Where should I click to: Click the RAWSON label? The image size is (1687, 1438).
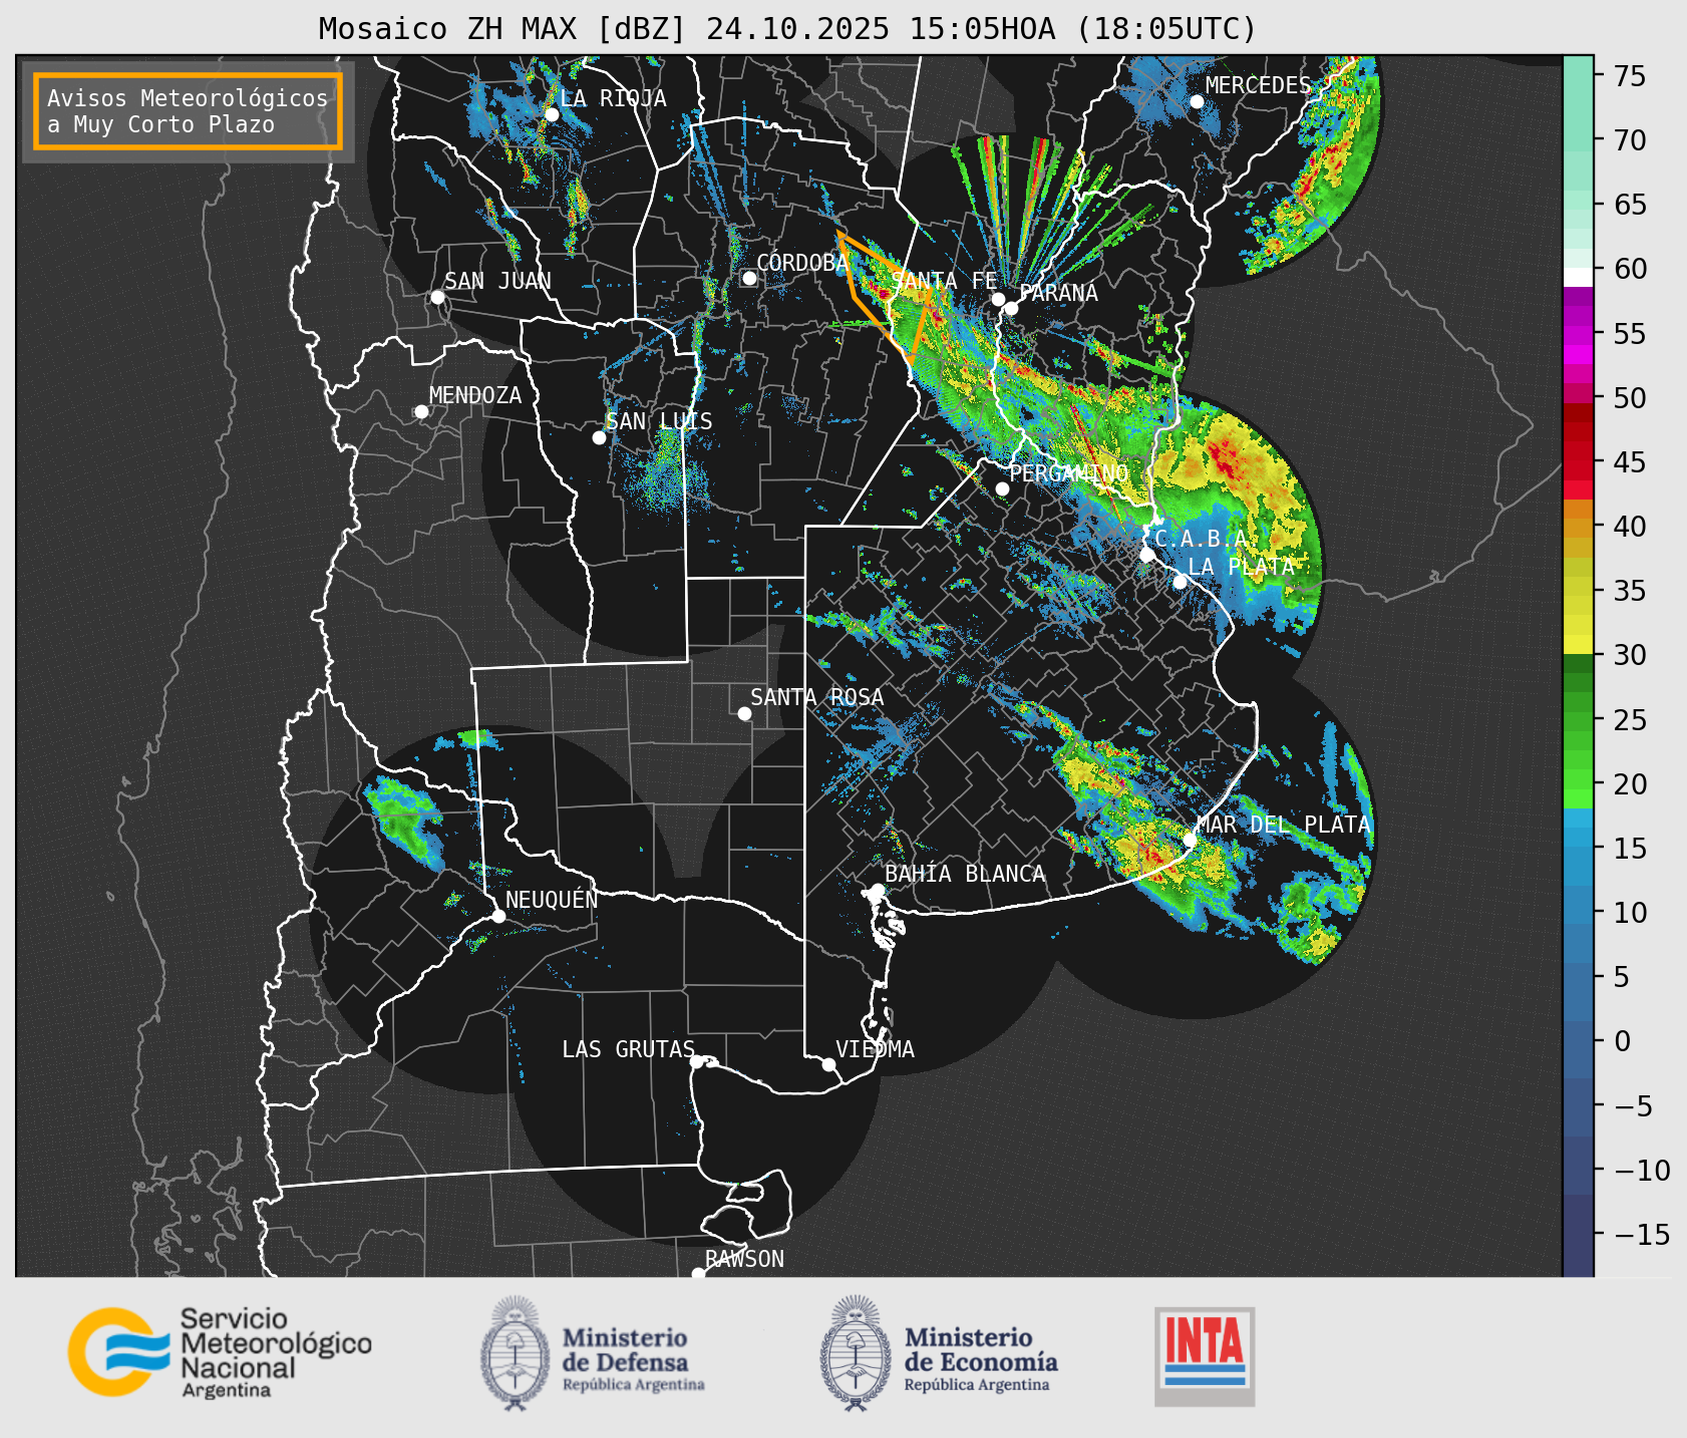point(745,1259)
